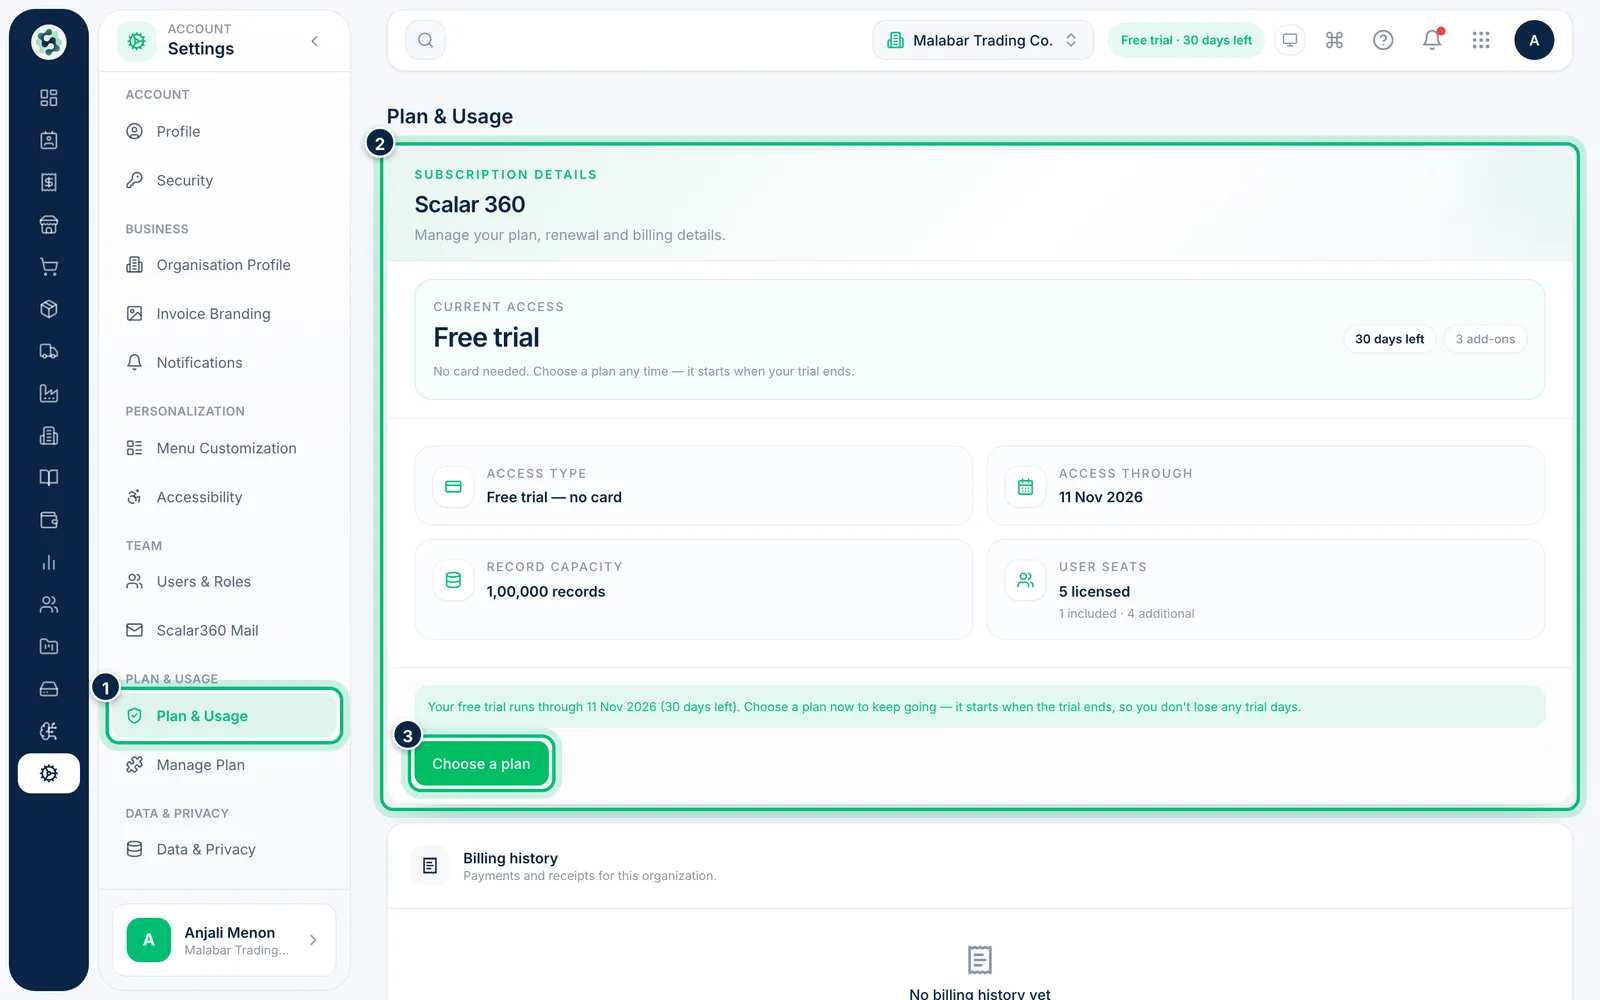Open Menu Customization

(224, 448)
